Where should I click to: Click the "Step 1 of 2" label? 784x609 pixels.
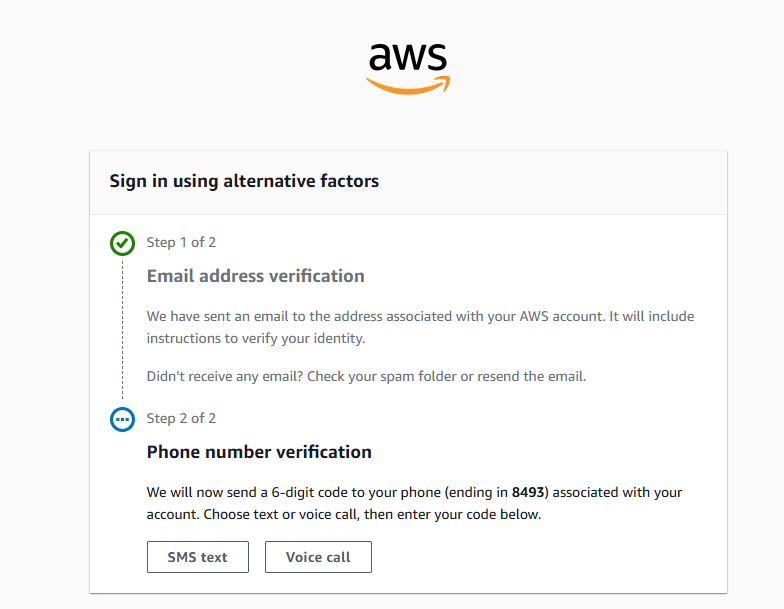pyautogui.click(x=181, y=242)
